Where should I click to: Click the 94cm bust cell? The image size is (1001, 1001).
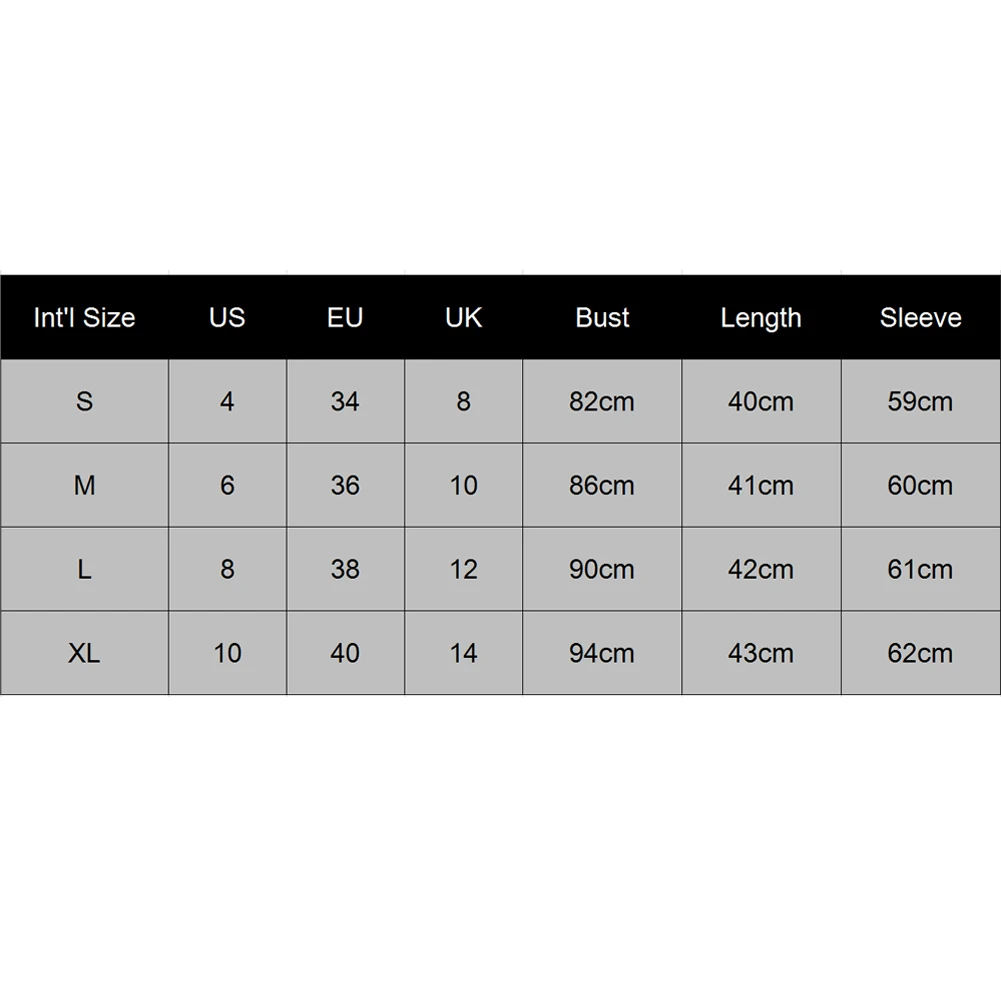(x=602, y=652)
